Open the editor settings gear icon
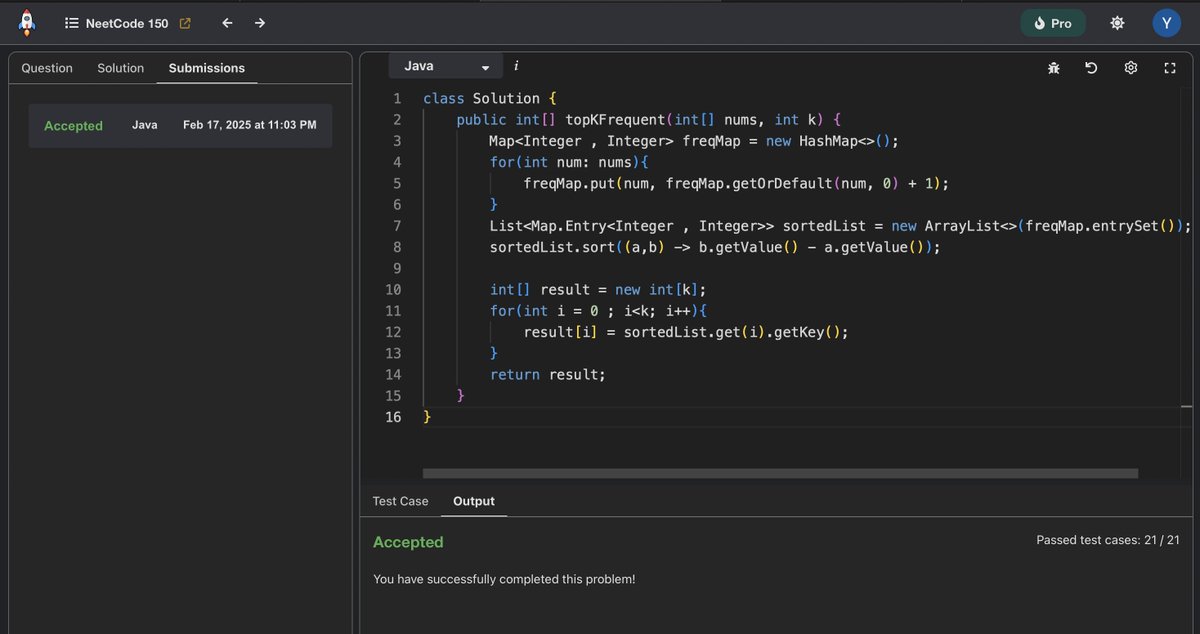 pos(1130,67)
